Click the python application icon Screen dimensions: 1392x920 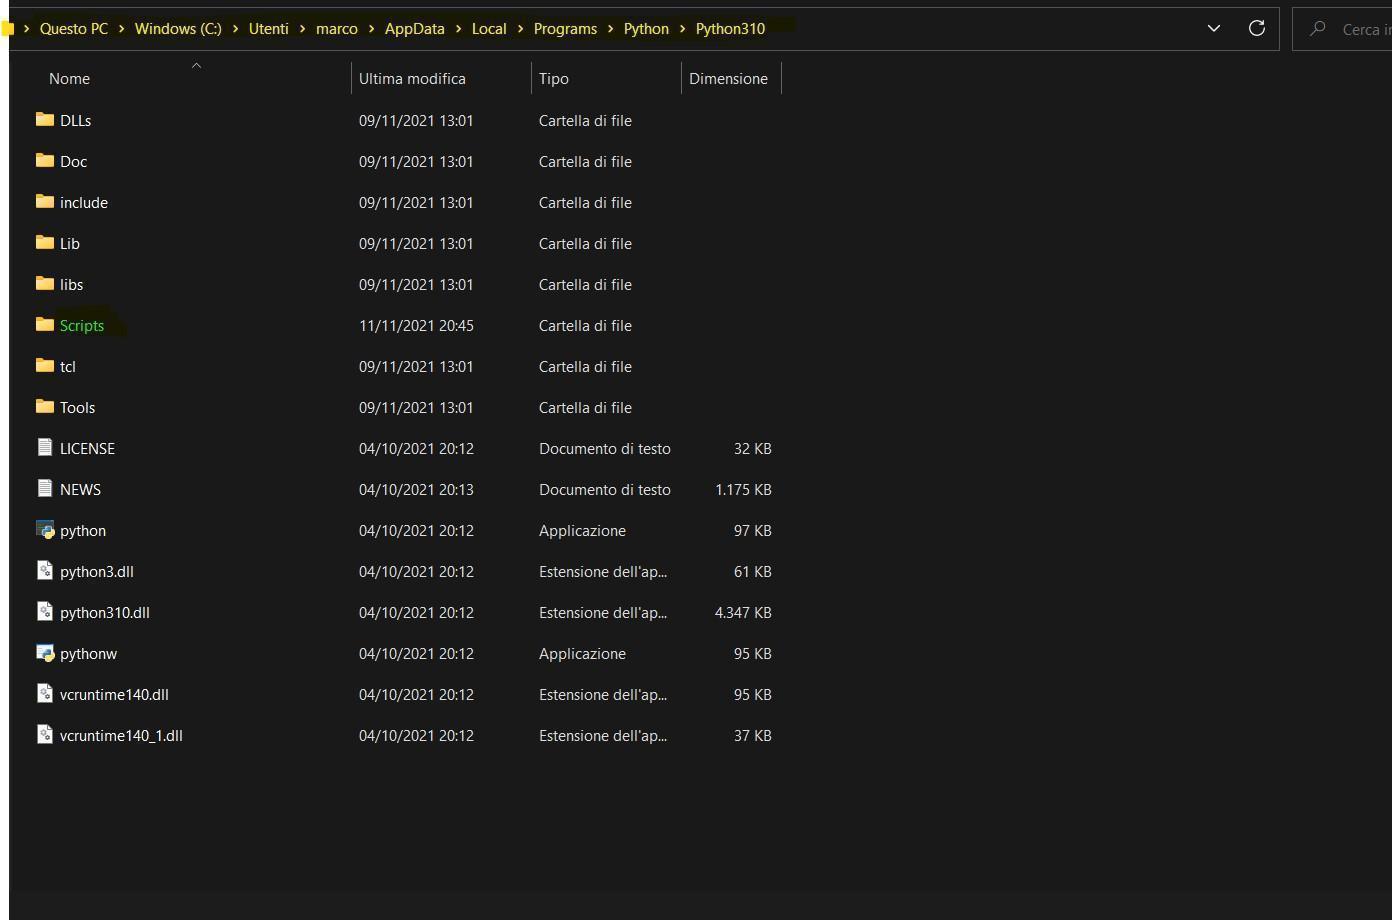44,529
